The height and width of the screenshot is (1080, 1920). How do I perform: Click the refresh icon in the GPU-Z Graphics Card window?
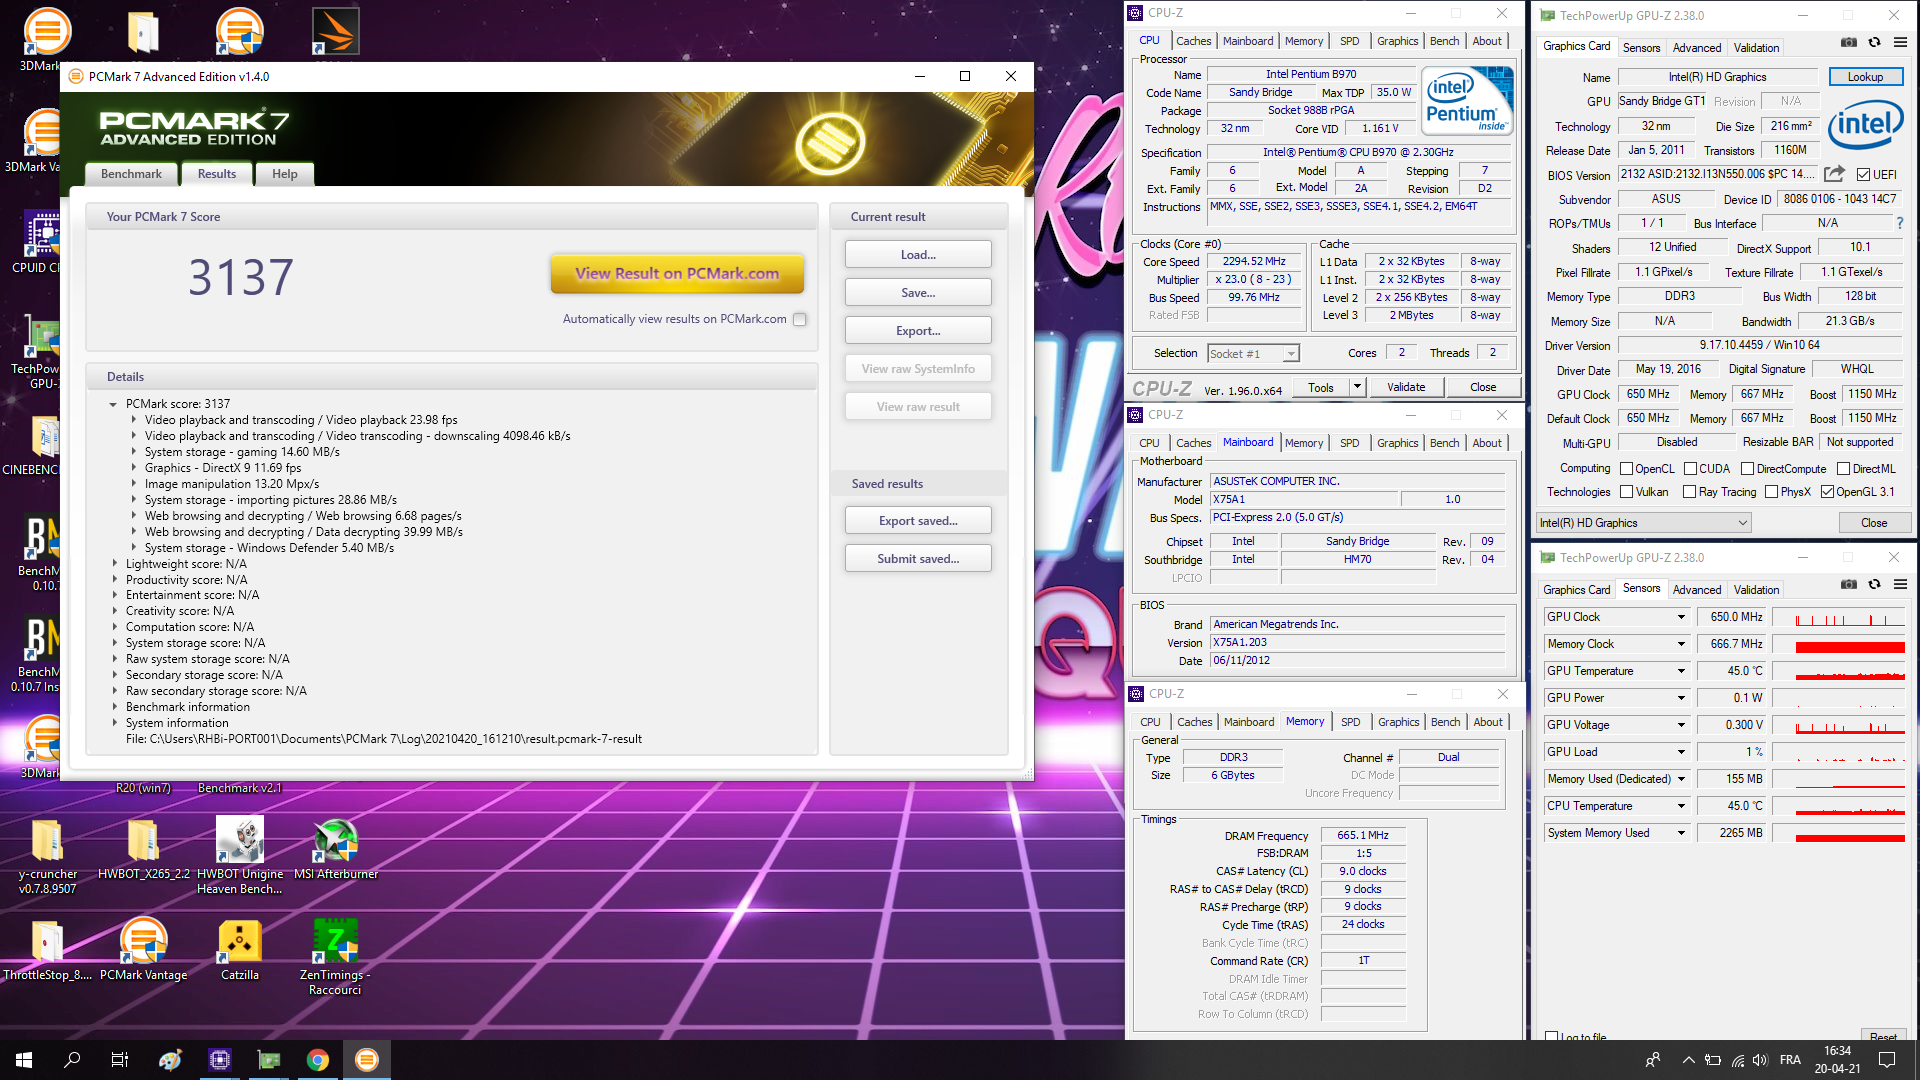pyautogui.click(x=1875, y=43)
